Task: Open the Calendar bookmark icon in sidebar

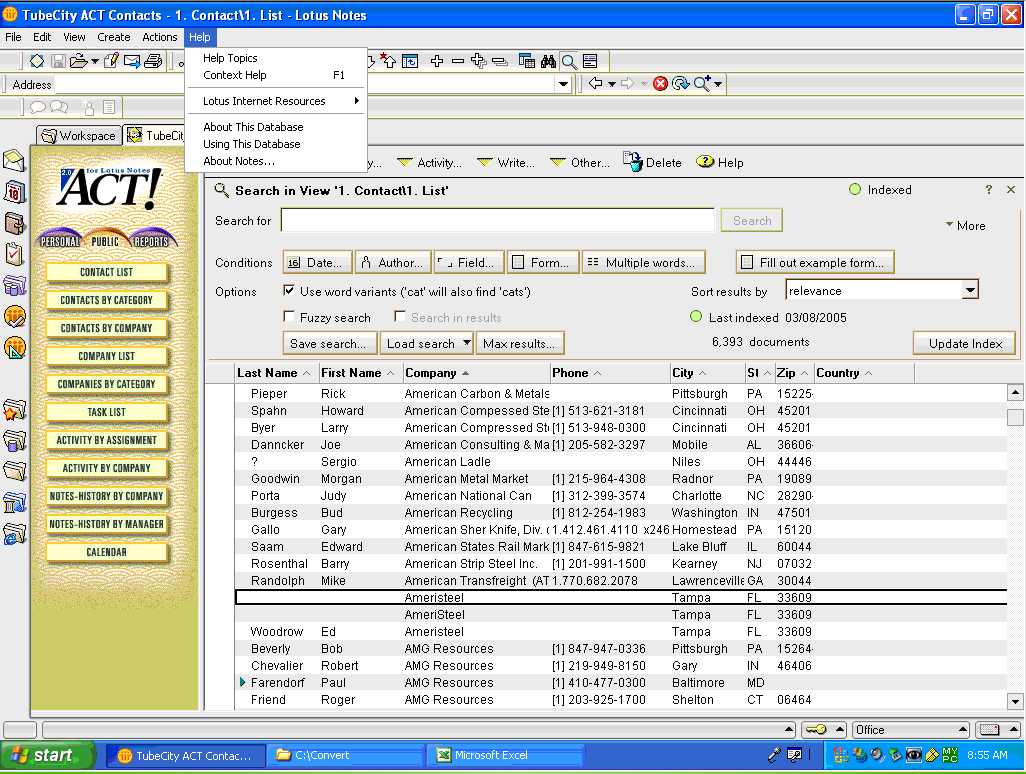Action: (x=14, y=192)
